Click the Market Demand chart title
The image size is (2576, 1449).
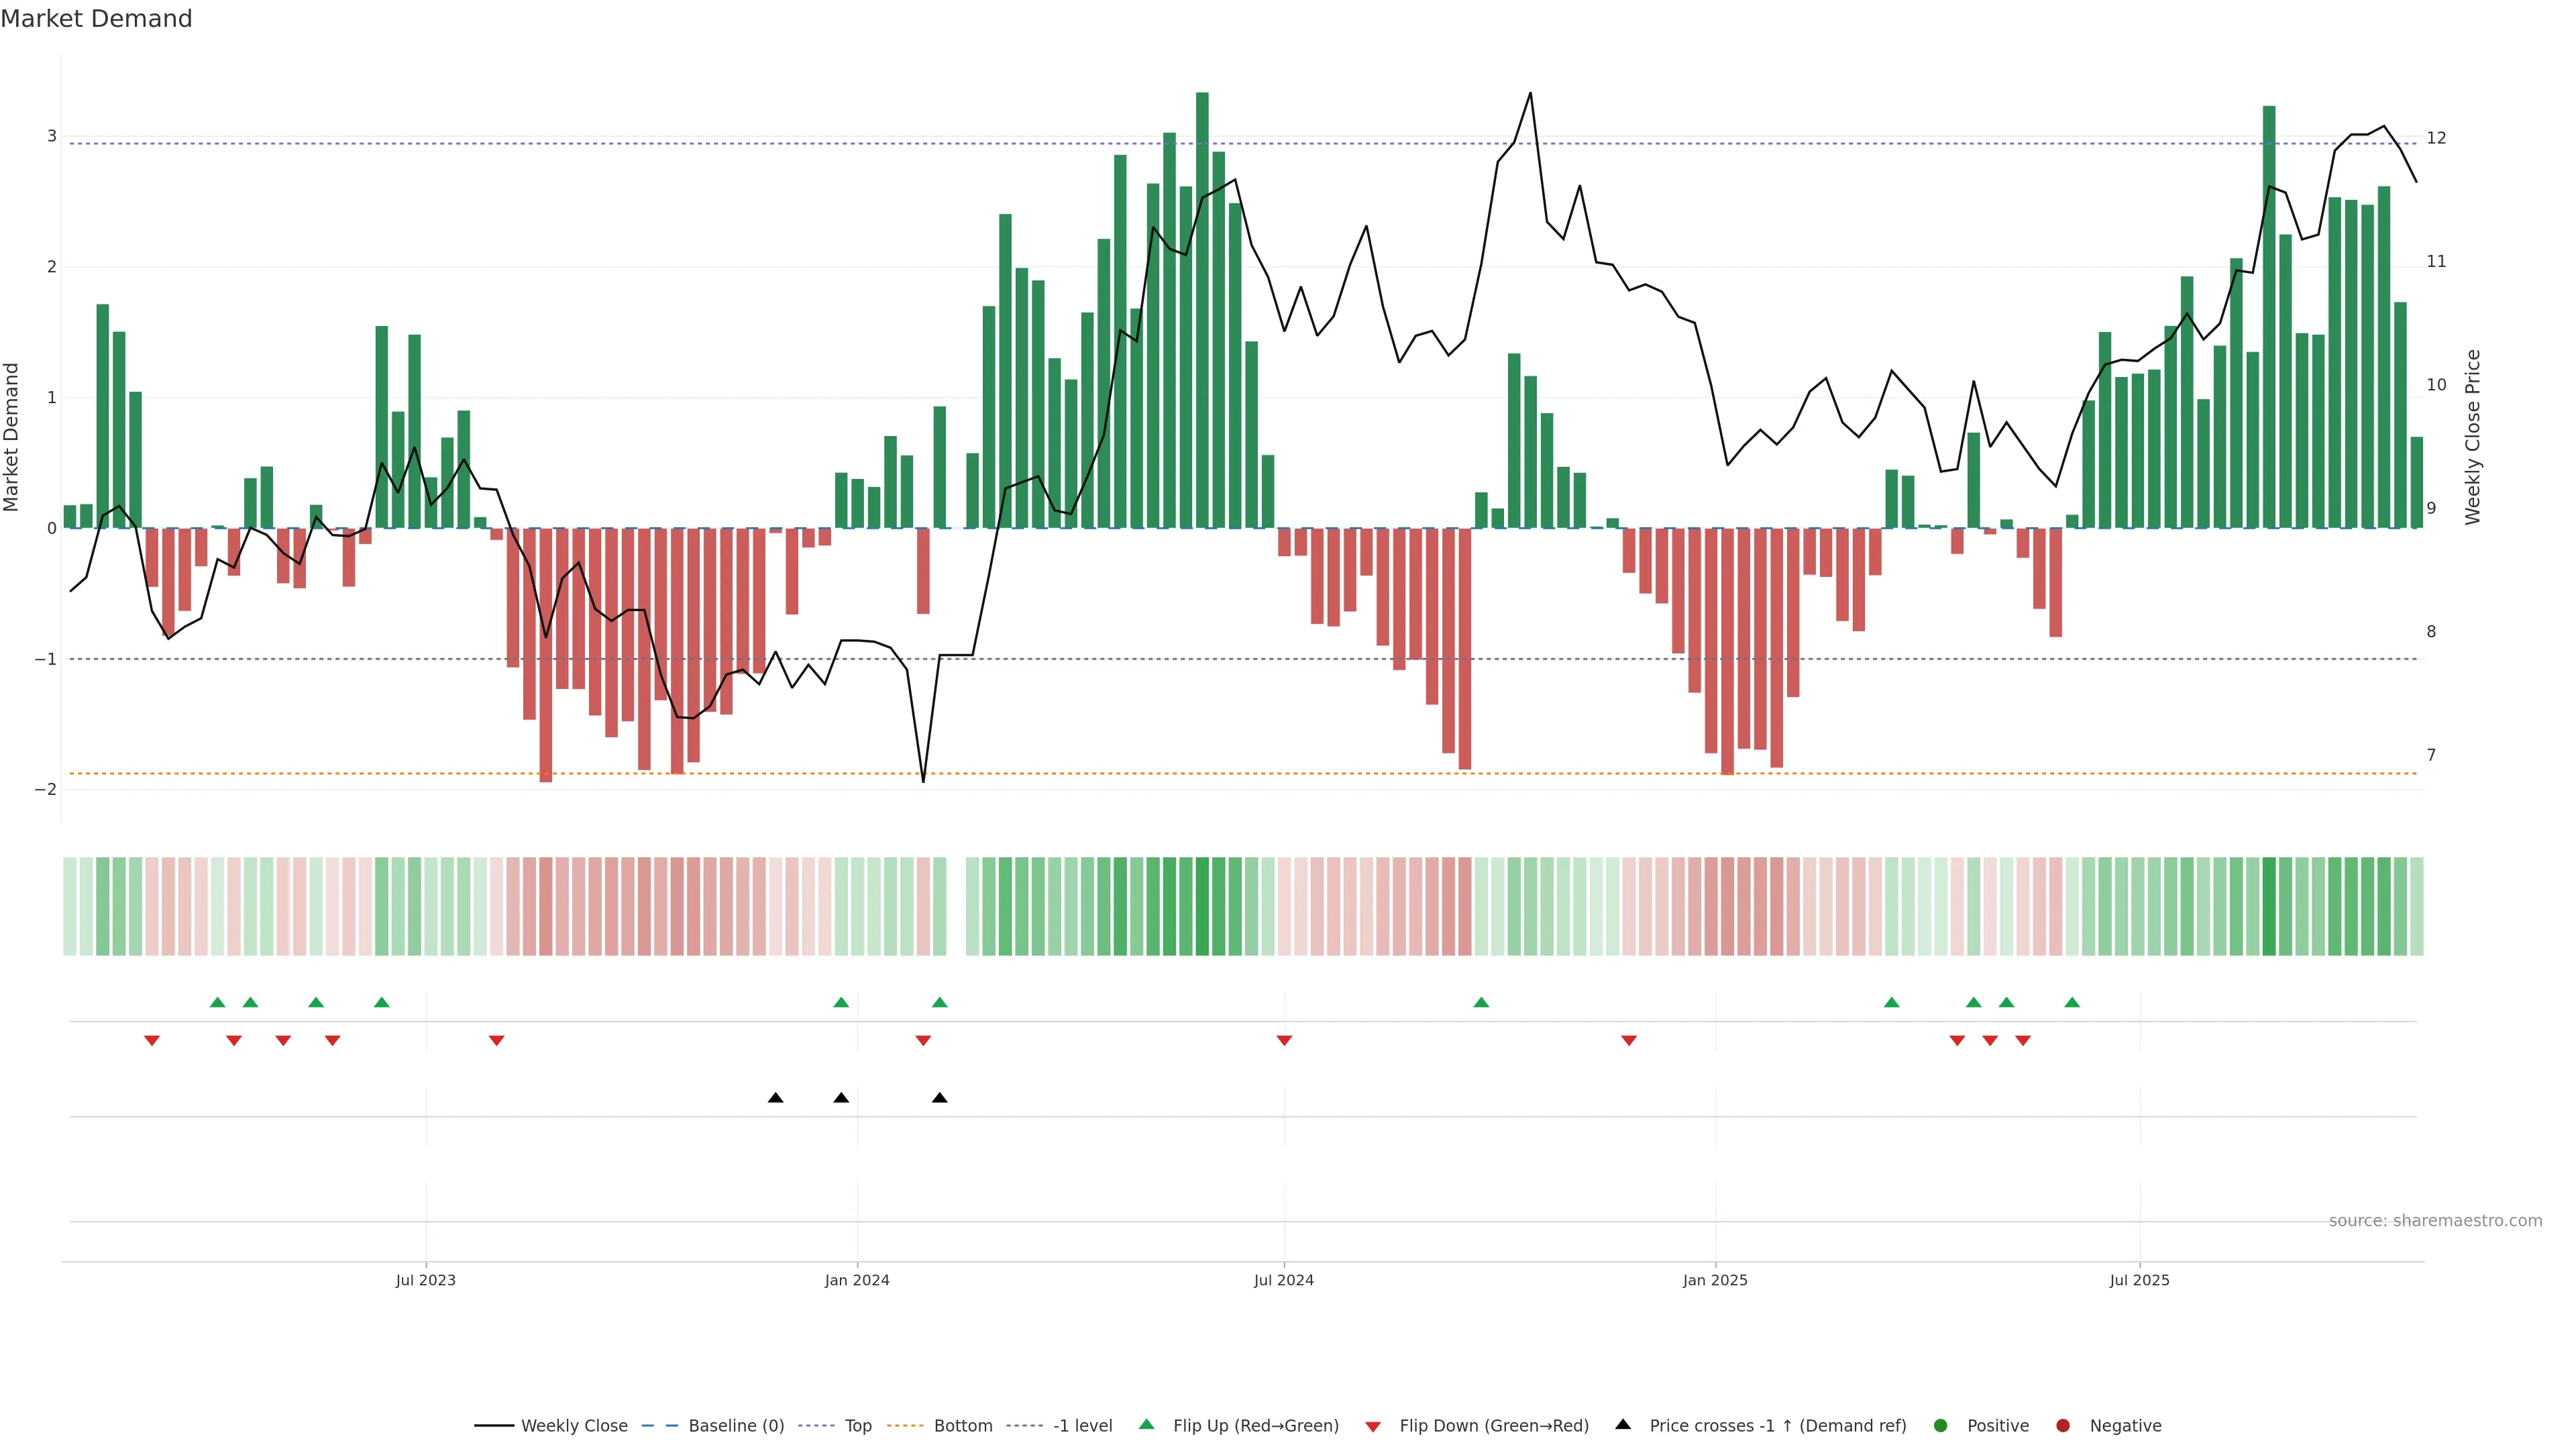tap(96, 19)
